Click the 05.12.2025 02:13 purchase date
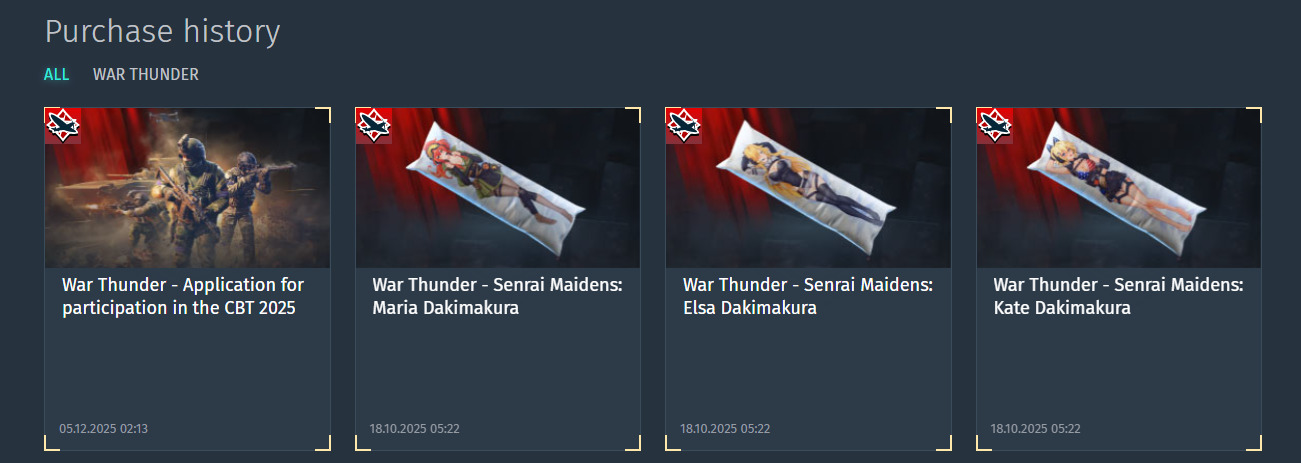 (x=104, y=429)
